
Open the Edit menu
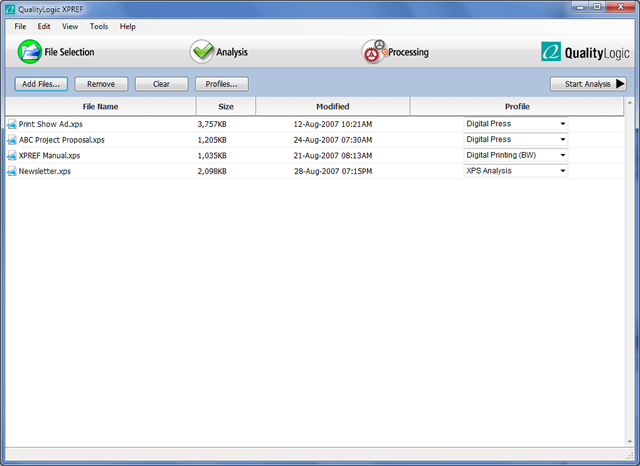[x=44, y=27]
